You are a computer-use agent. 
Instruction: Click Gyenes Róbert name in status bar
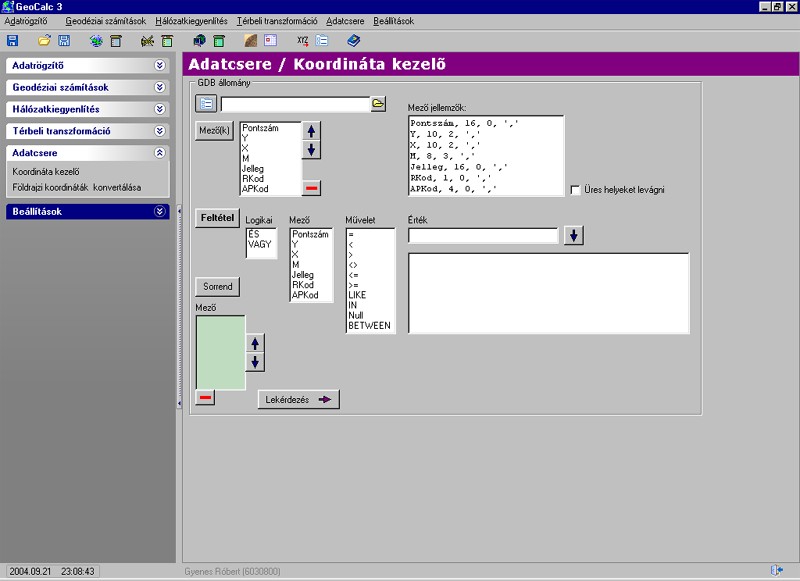(232, 571)
